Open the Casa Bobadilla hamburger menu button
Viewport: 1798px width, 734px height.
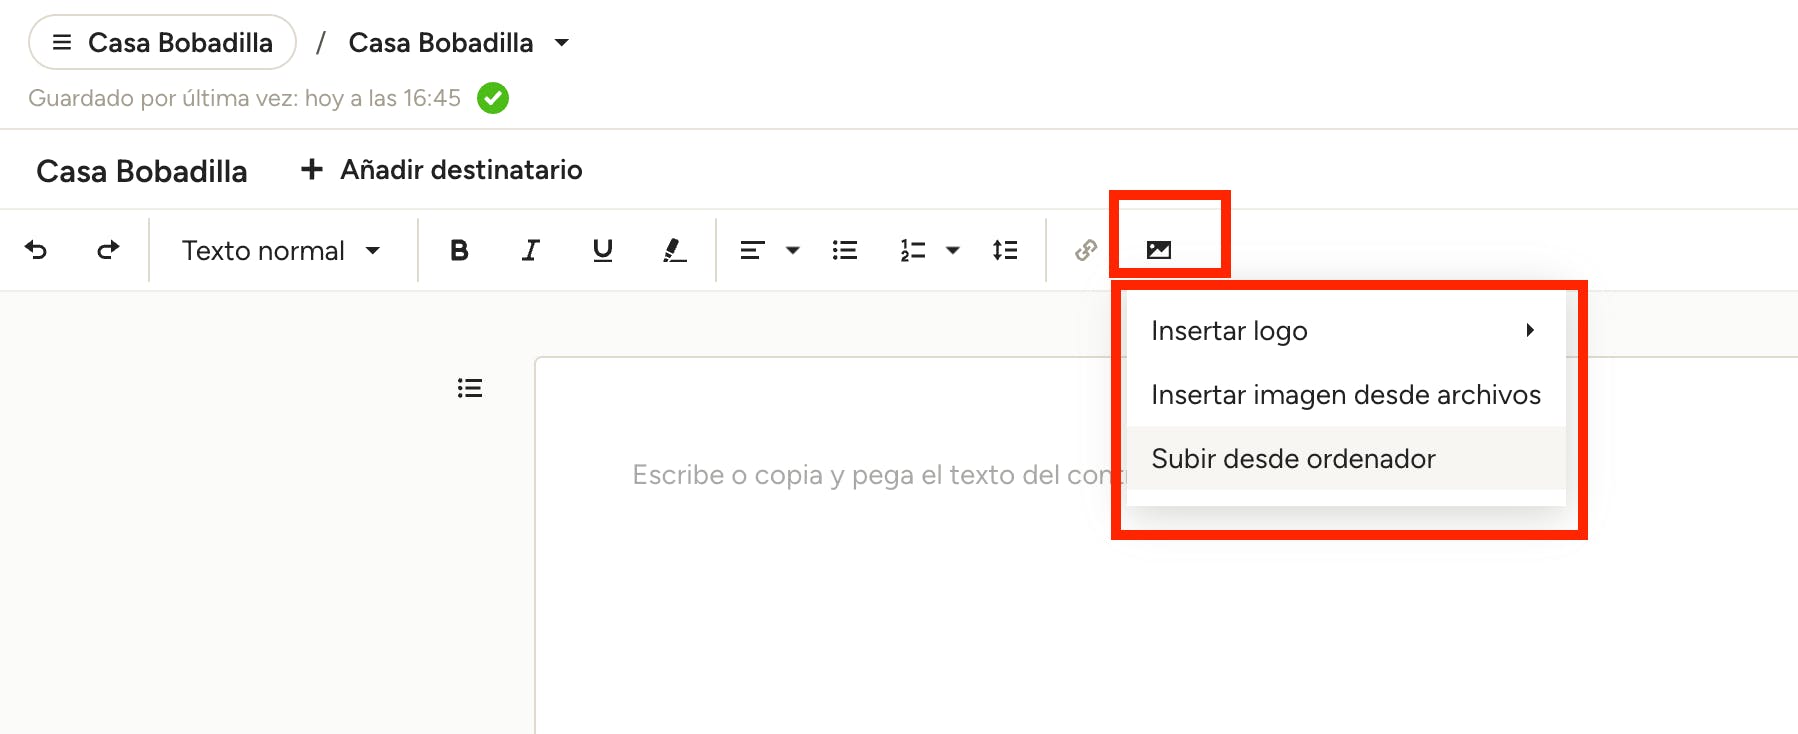(162, 43)
